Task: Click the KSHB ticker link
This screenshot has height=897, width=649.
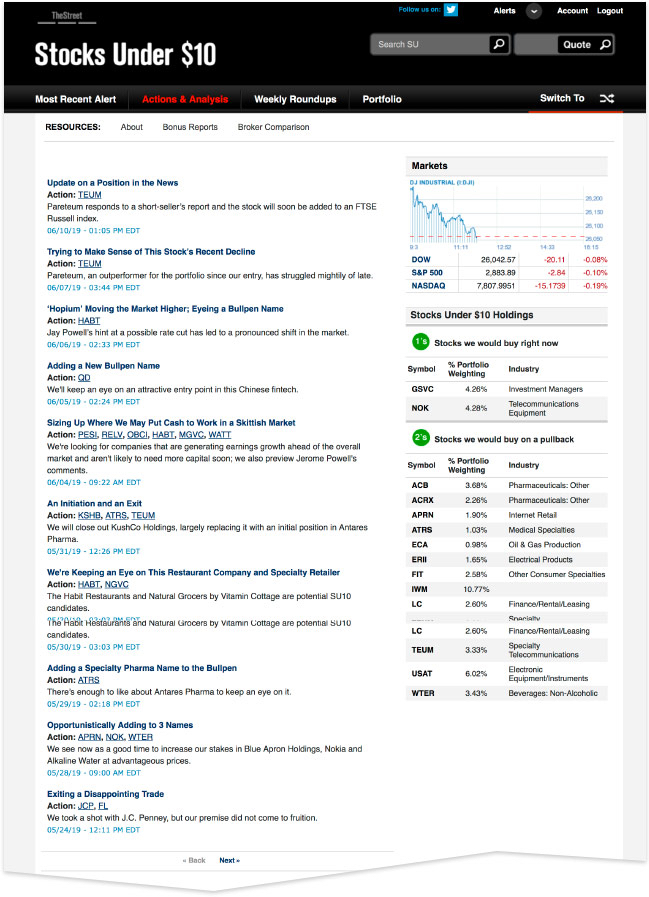Action: click(x=89, y=515)
